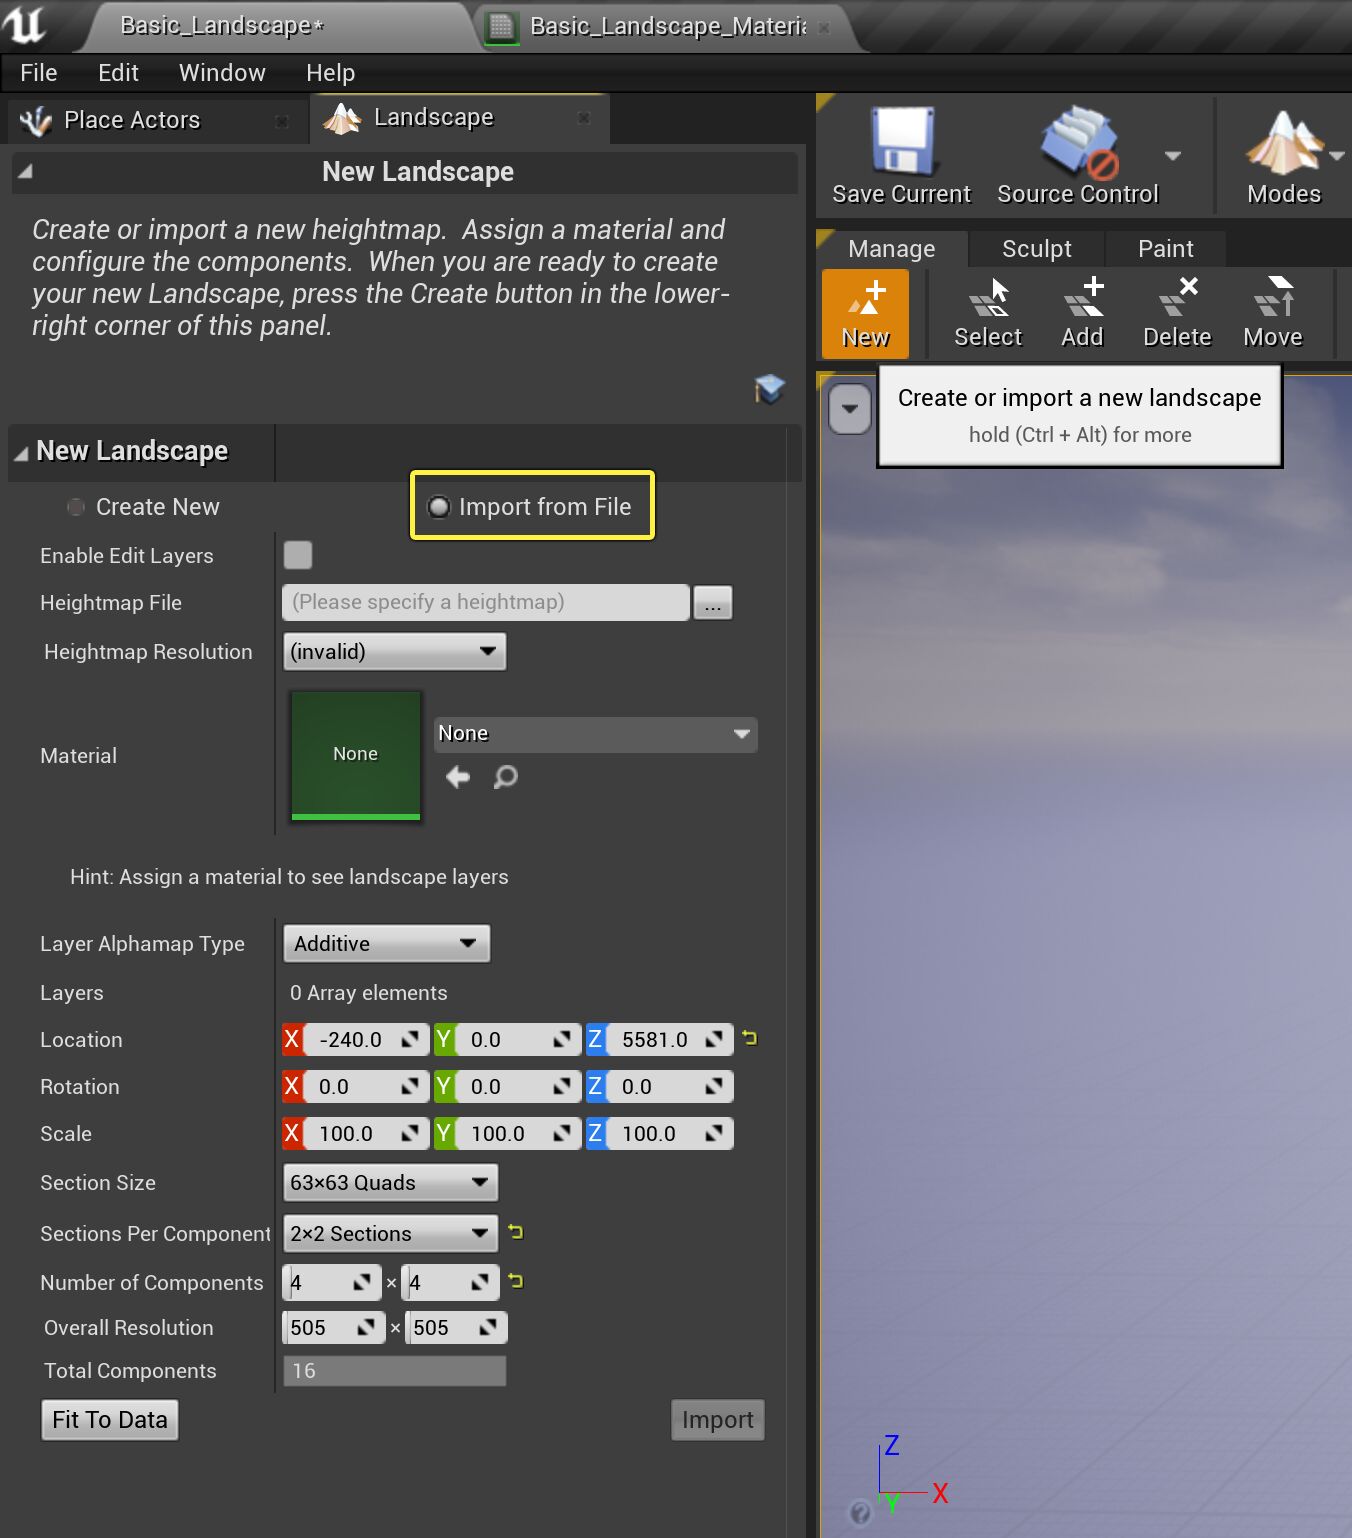
Task: Choose the Delete component tool
Action: coord(1176,310)
